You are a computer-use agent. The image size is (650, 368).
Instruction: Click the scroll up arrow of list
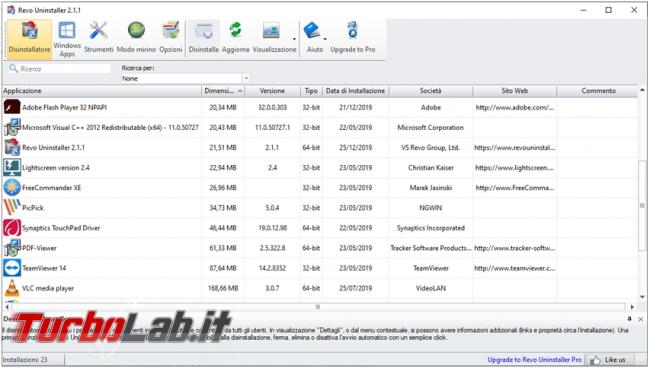point(642,90)
